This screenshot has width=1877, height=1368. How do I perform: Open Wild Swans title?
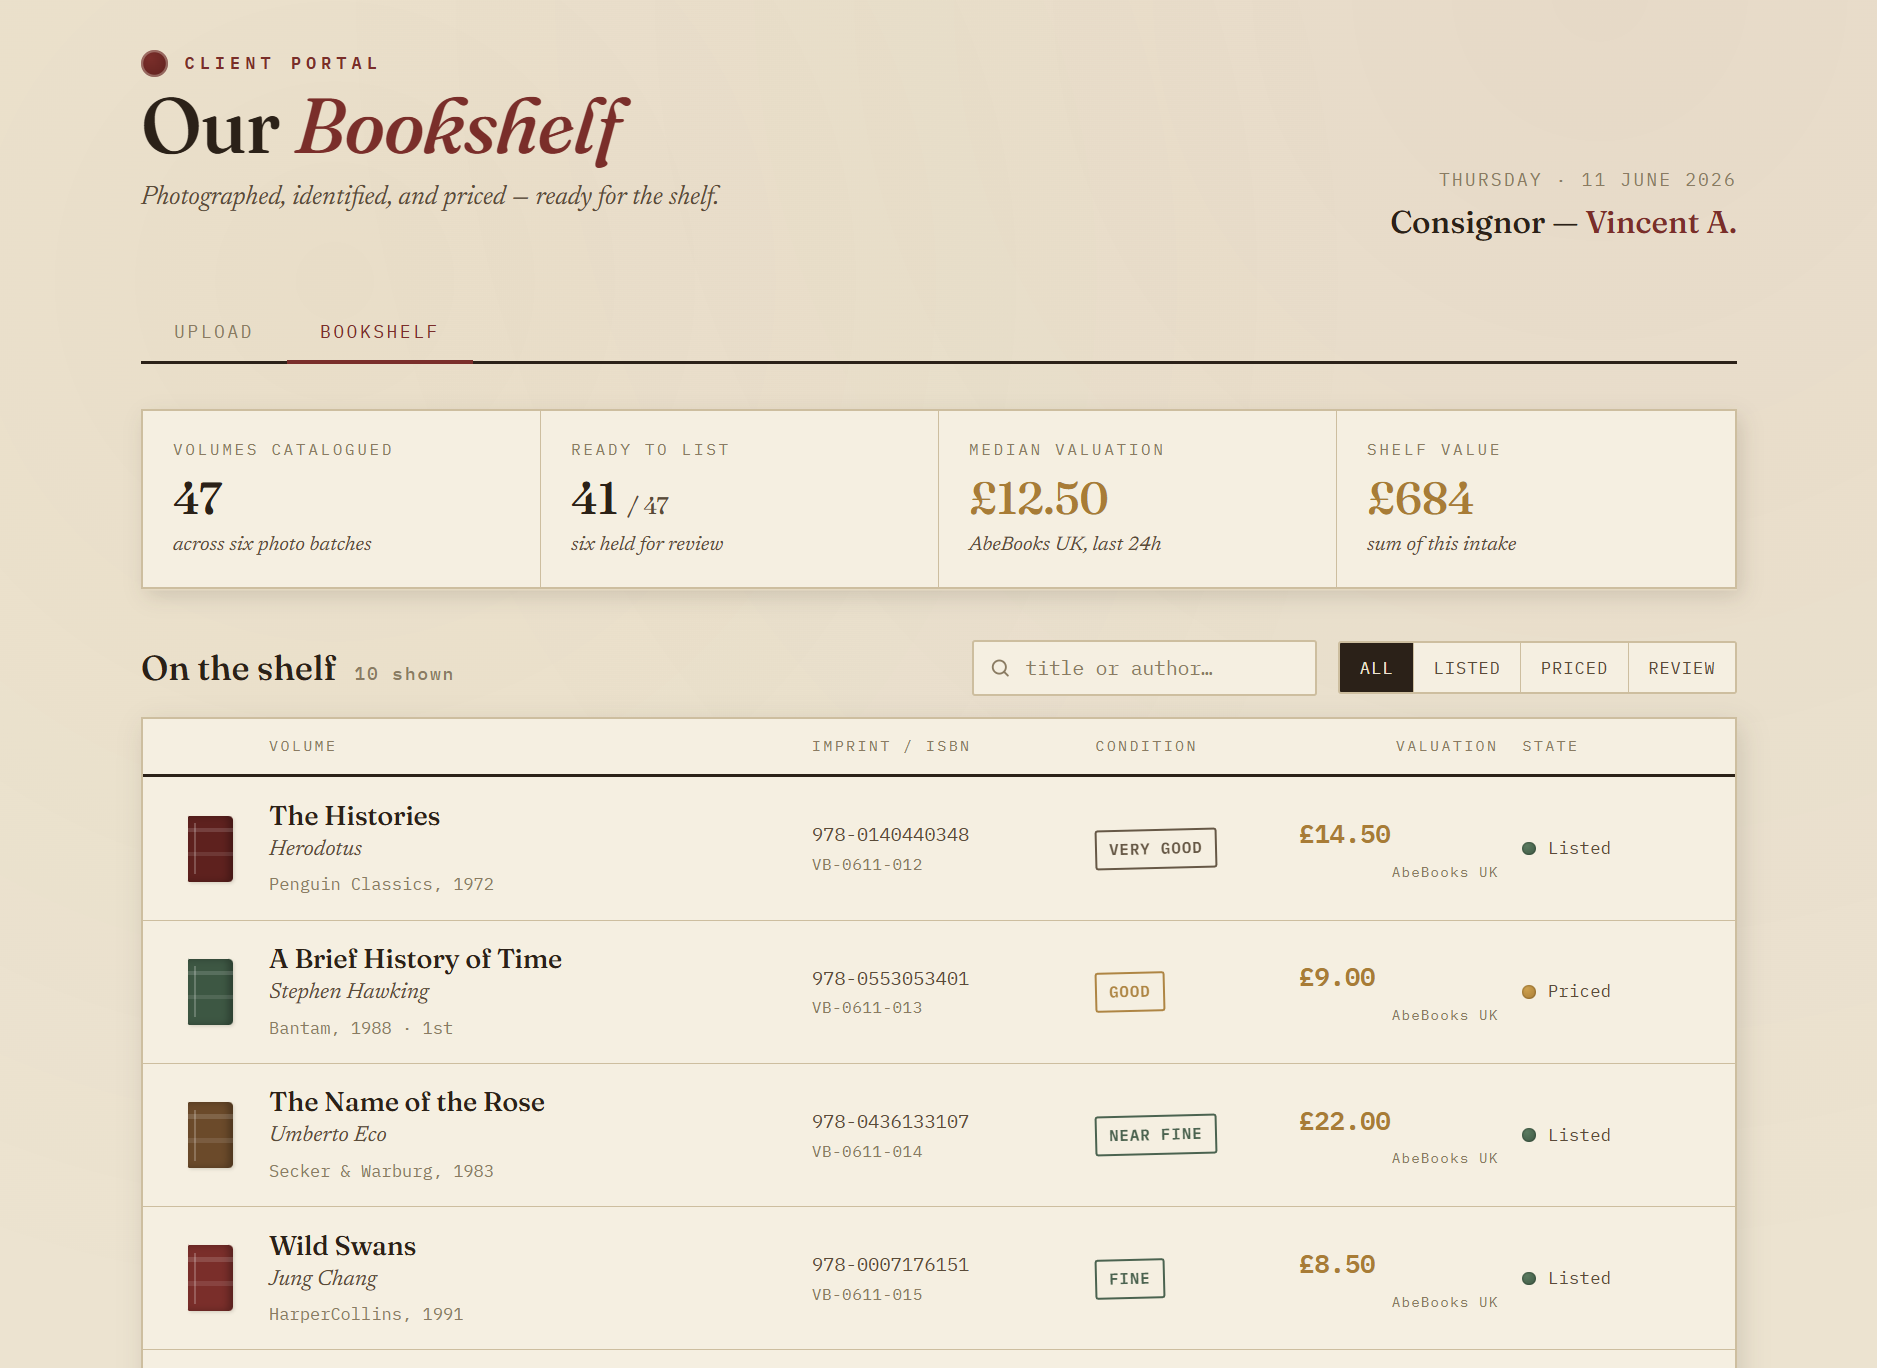point(342,1246)
